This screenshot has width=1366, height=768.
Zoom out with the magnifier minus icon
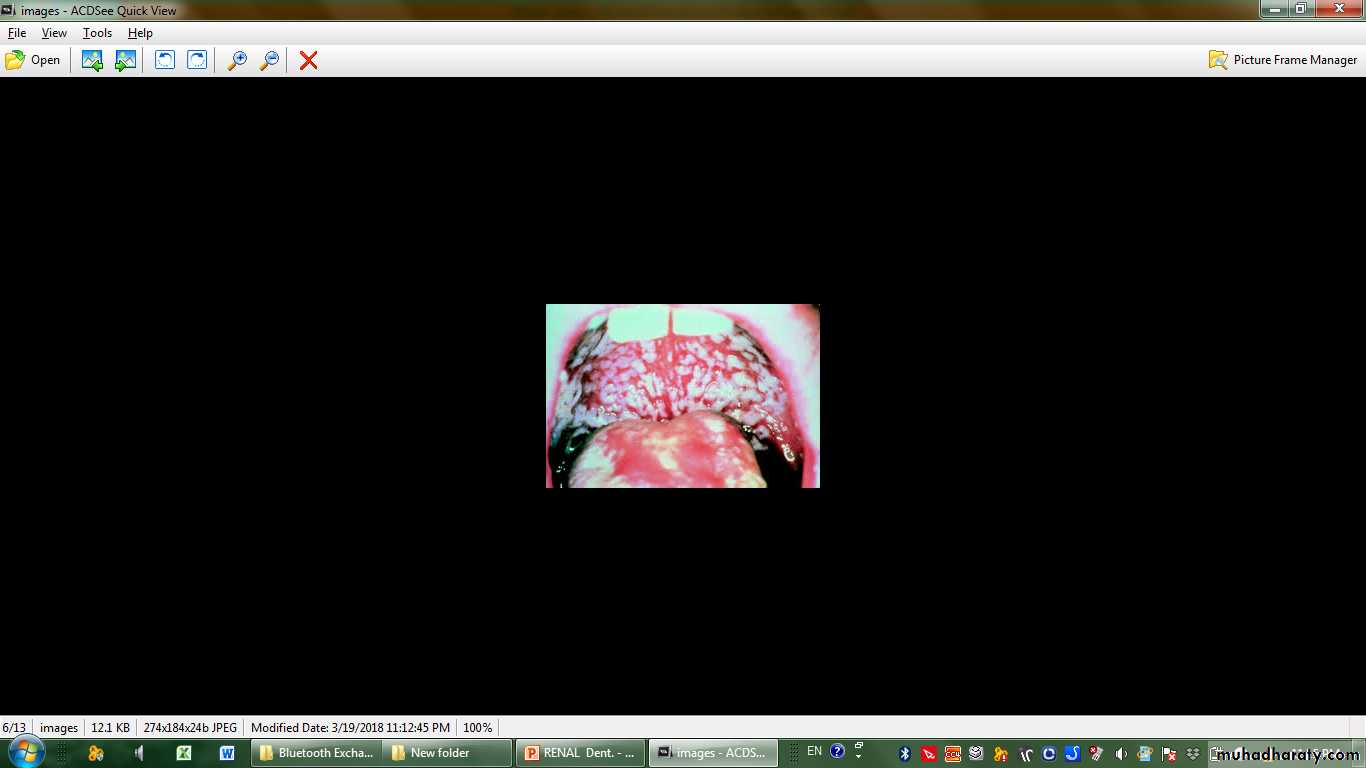(269, 60)
